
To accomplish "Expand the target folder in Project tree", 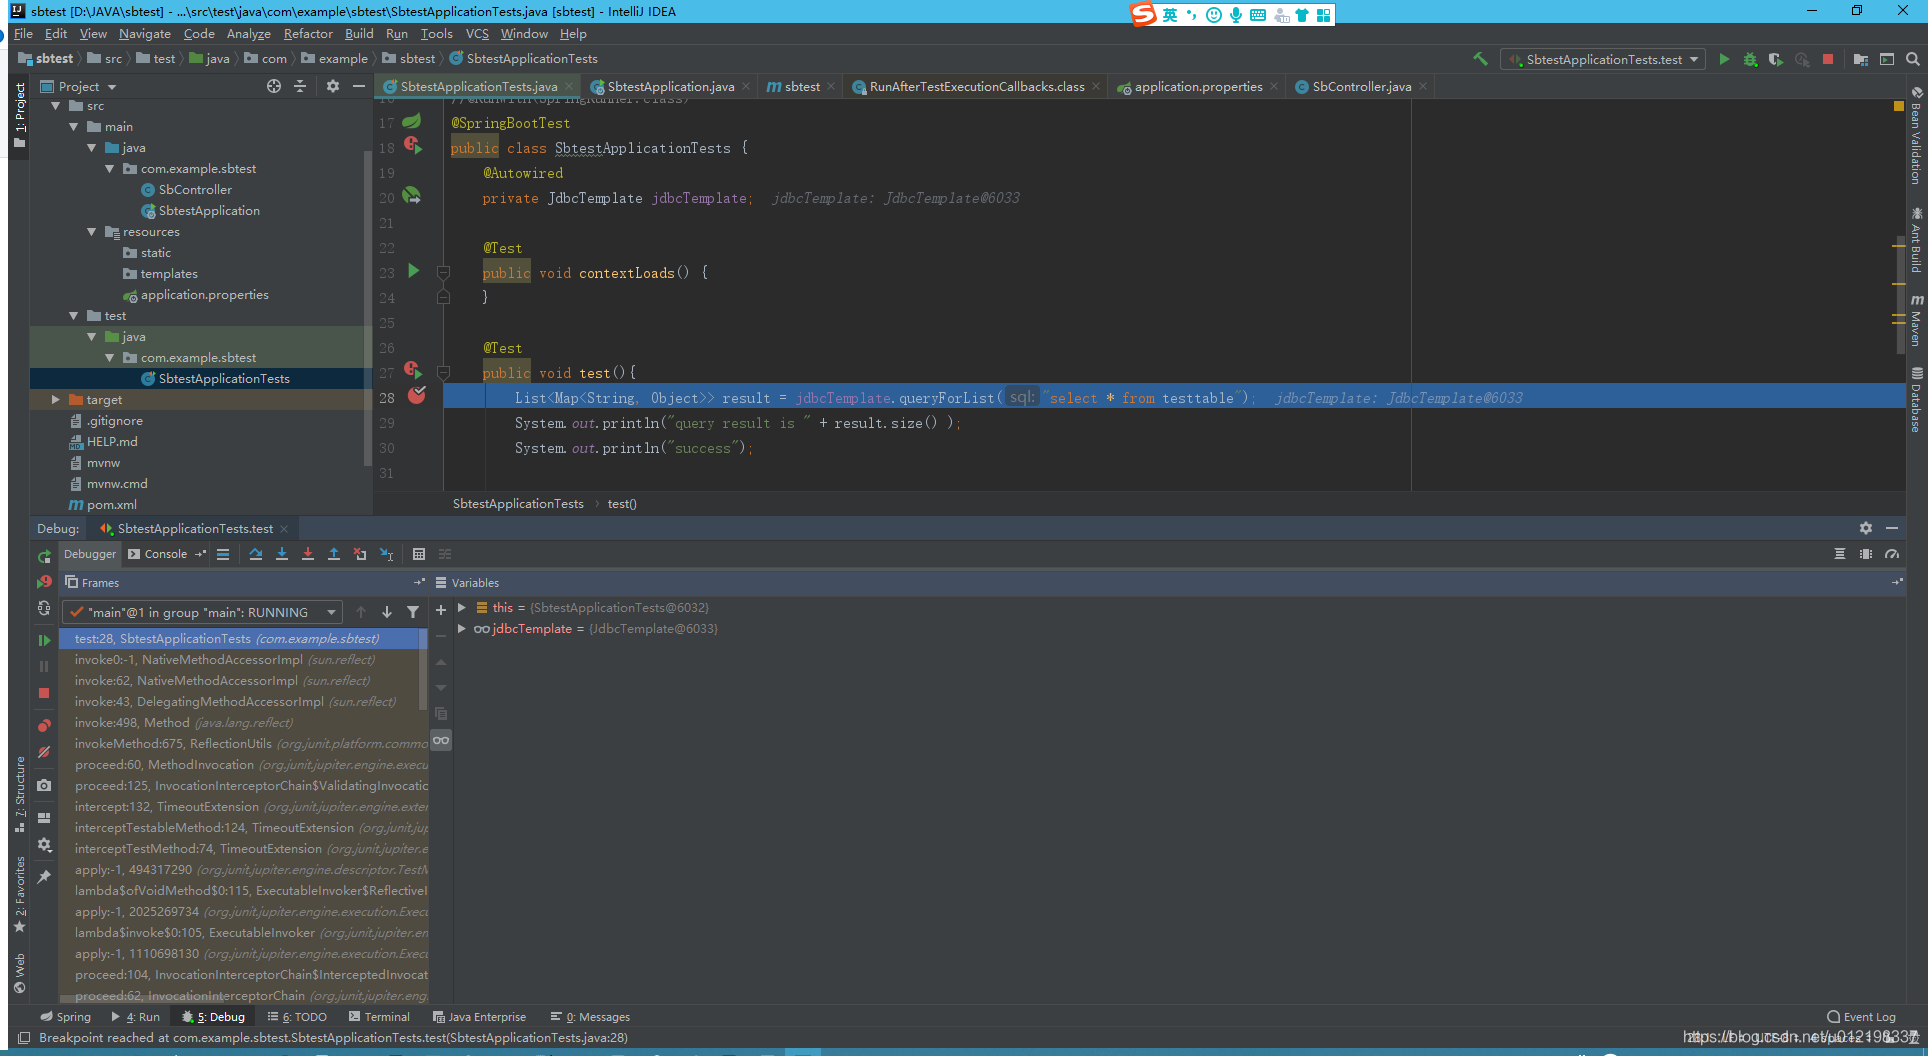I will [x=56, y=400].
